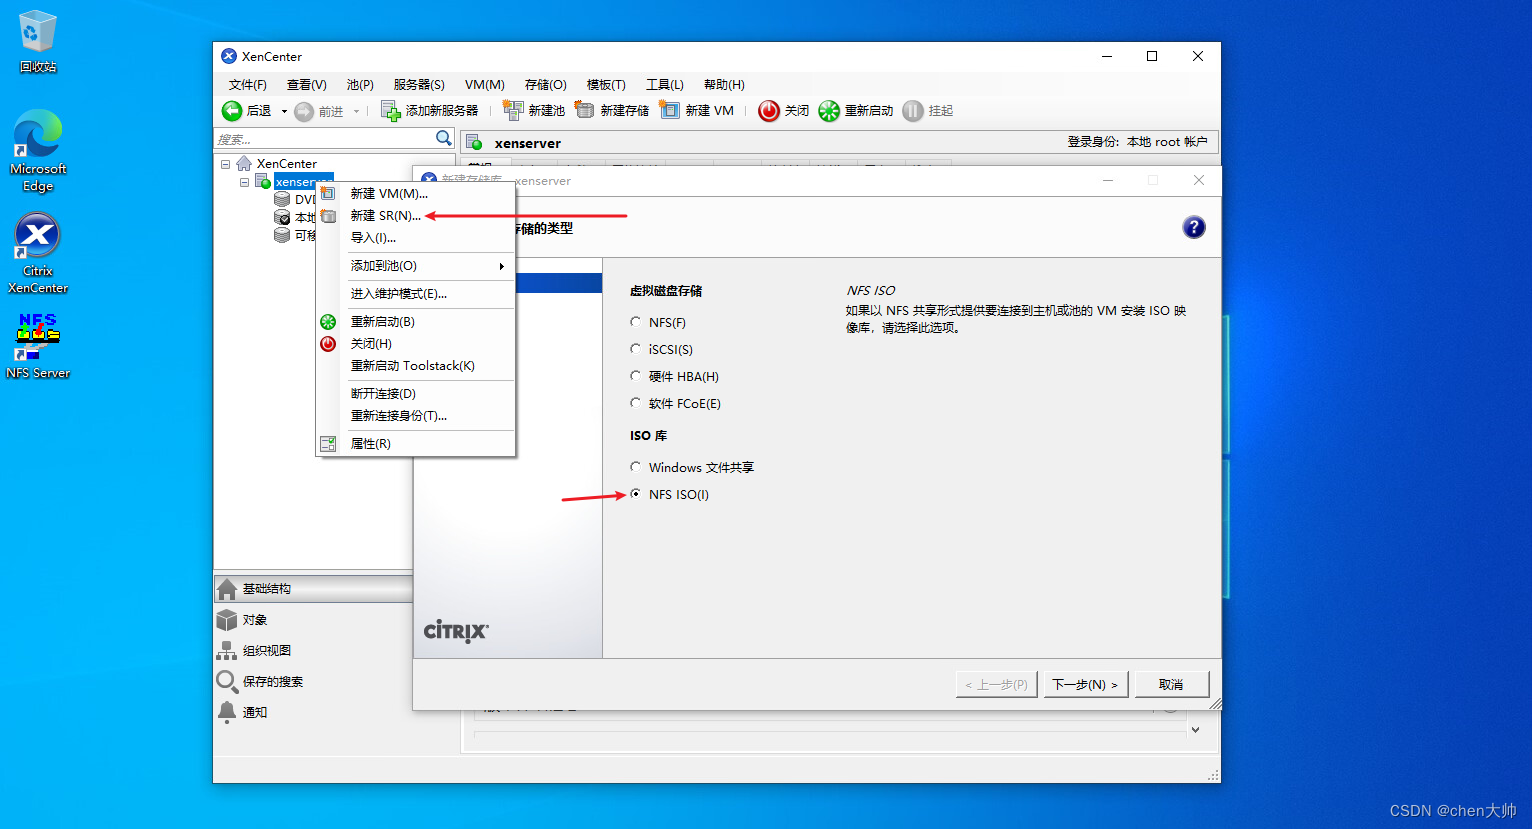This screenshot has height=829, width=1532.
Task: Open the Tools (工具) menu
Action: pos(665,85)
